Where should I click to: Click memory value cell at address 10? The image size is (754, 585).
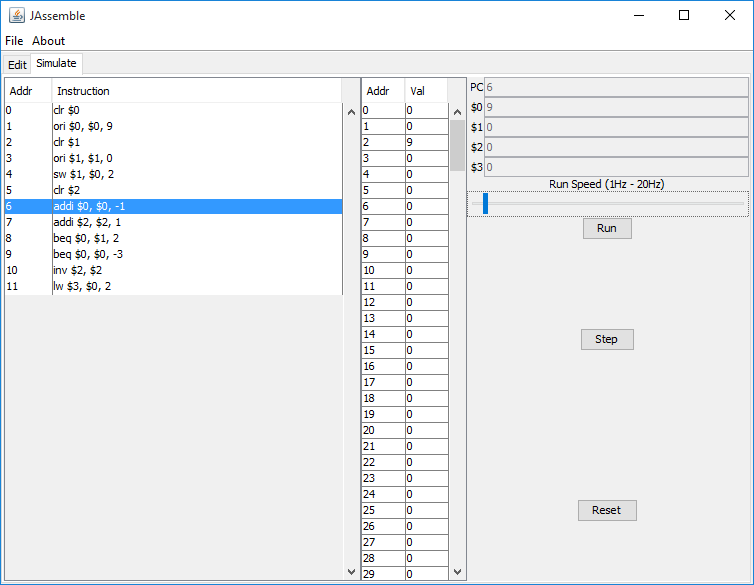click(x=427, y=270)
